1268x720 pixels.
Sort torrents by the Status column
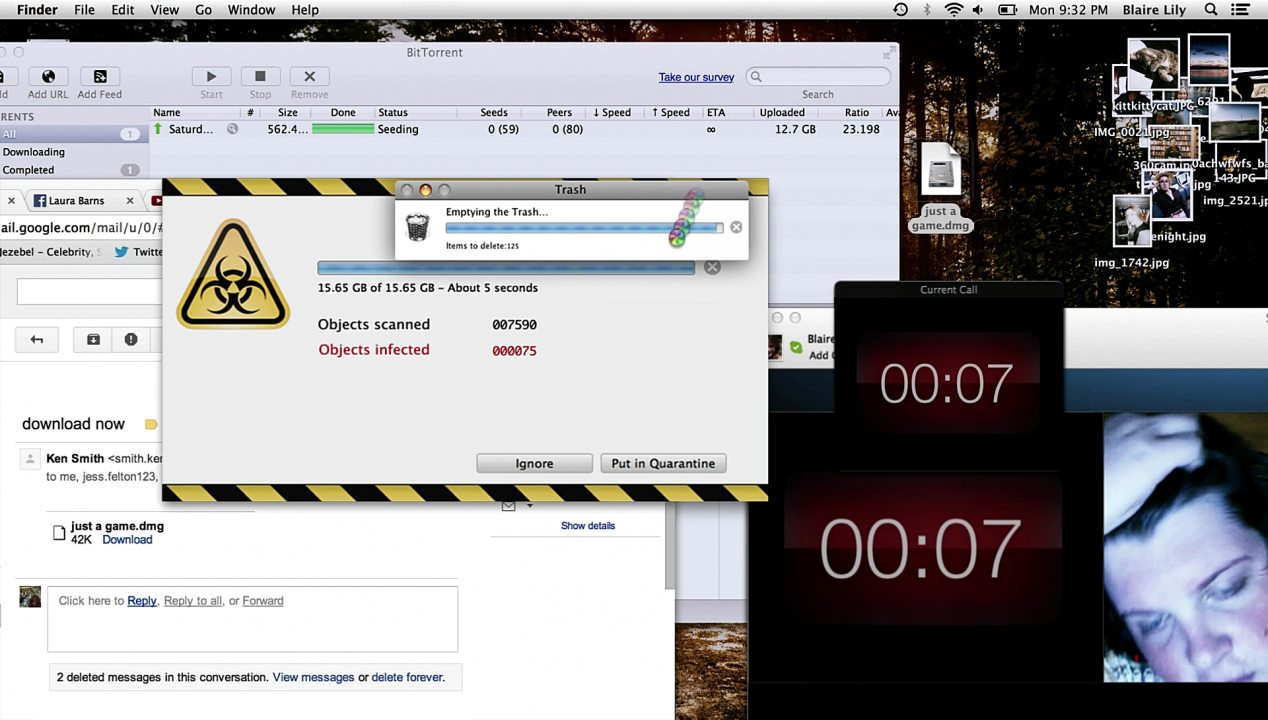tap(392, 113)
